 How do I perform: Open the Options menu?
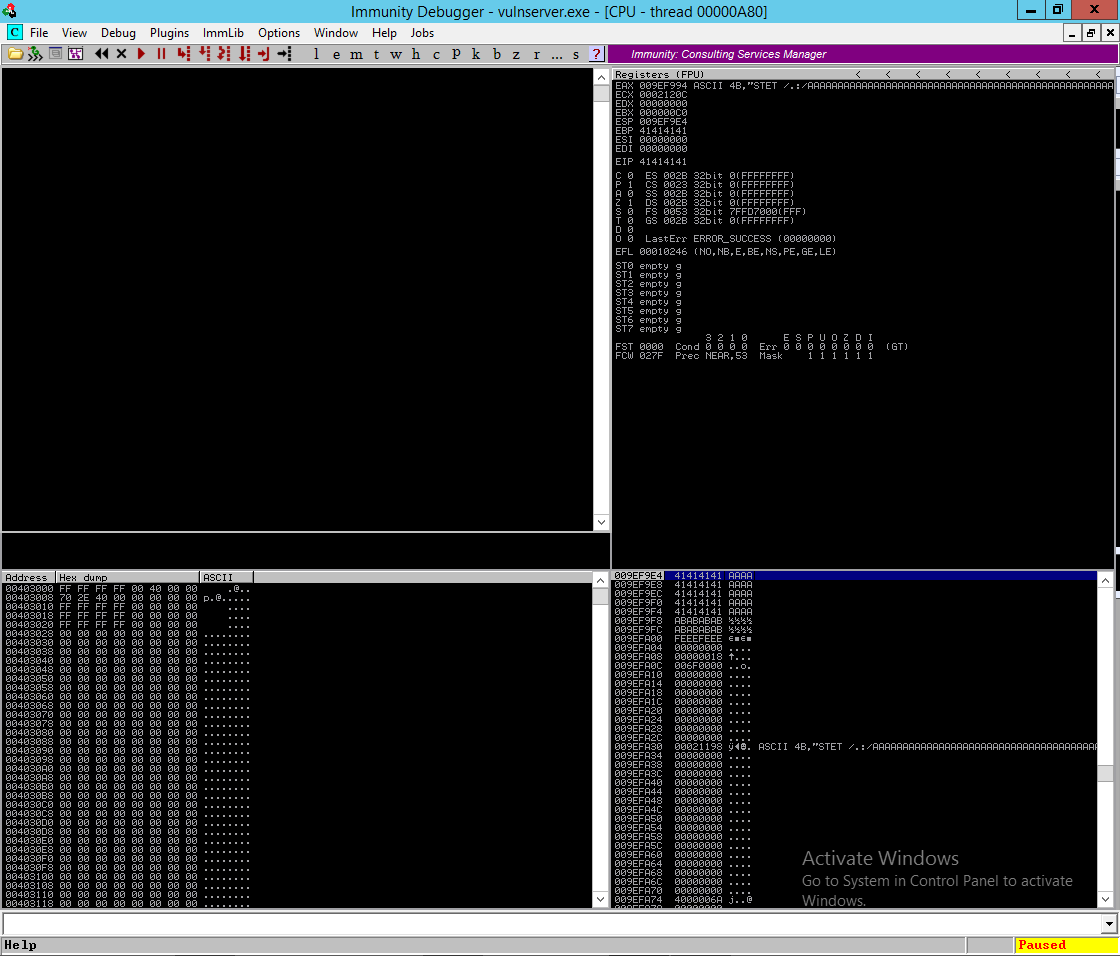click(279, 33)
